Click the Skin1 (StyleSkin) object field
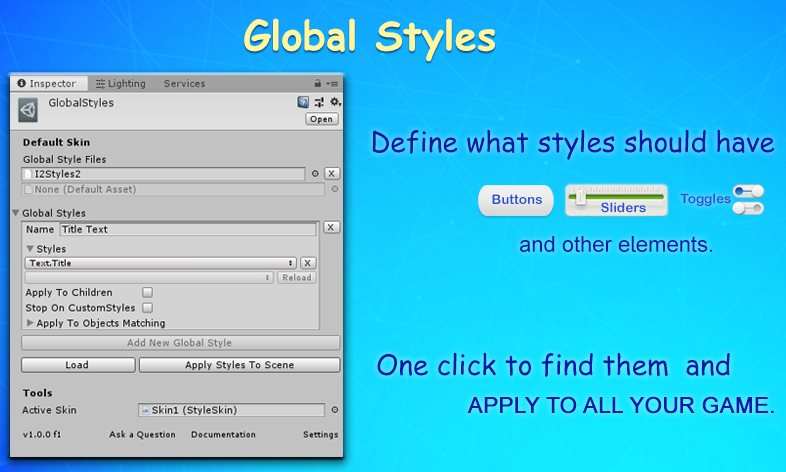Screen dimensions: 786x472 (231, 410)
